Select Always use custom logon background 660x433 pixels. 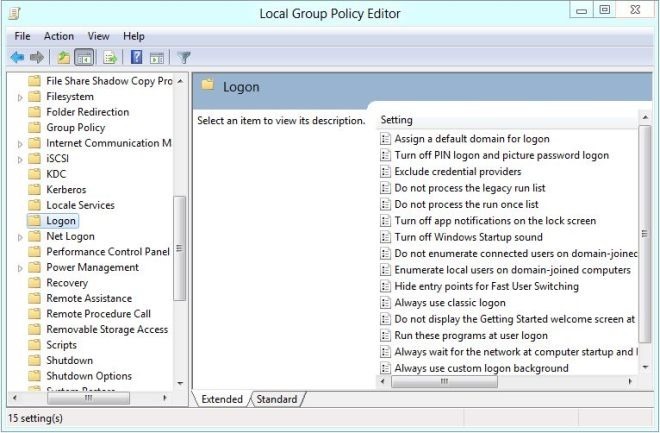pos(481,368)
